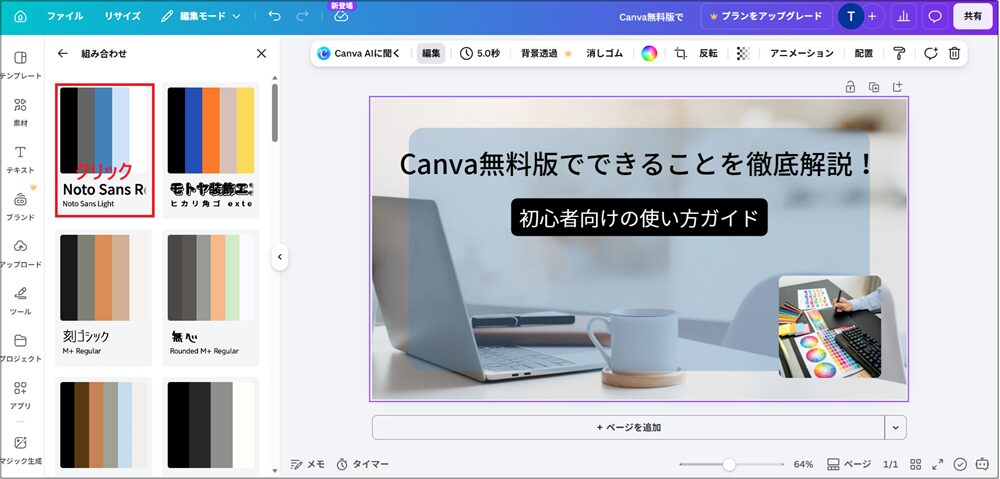
Task: Select the ヒカリ角ゴ orange-yellow palette combination
Action: coord(210,150)
